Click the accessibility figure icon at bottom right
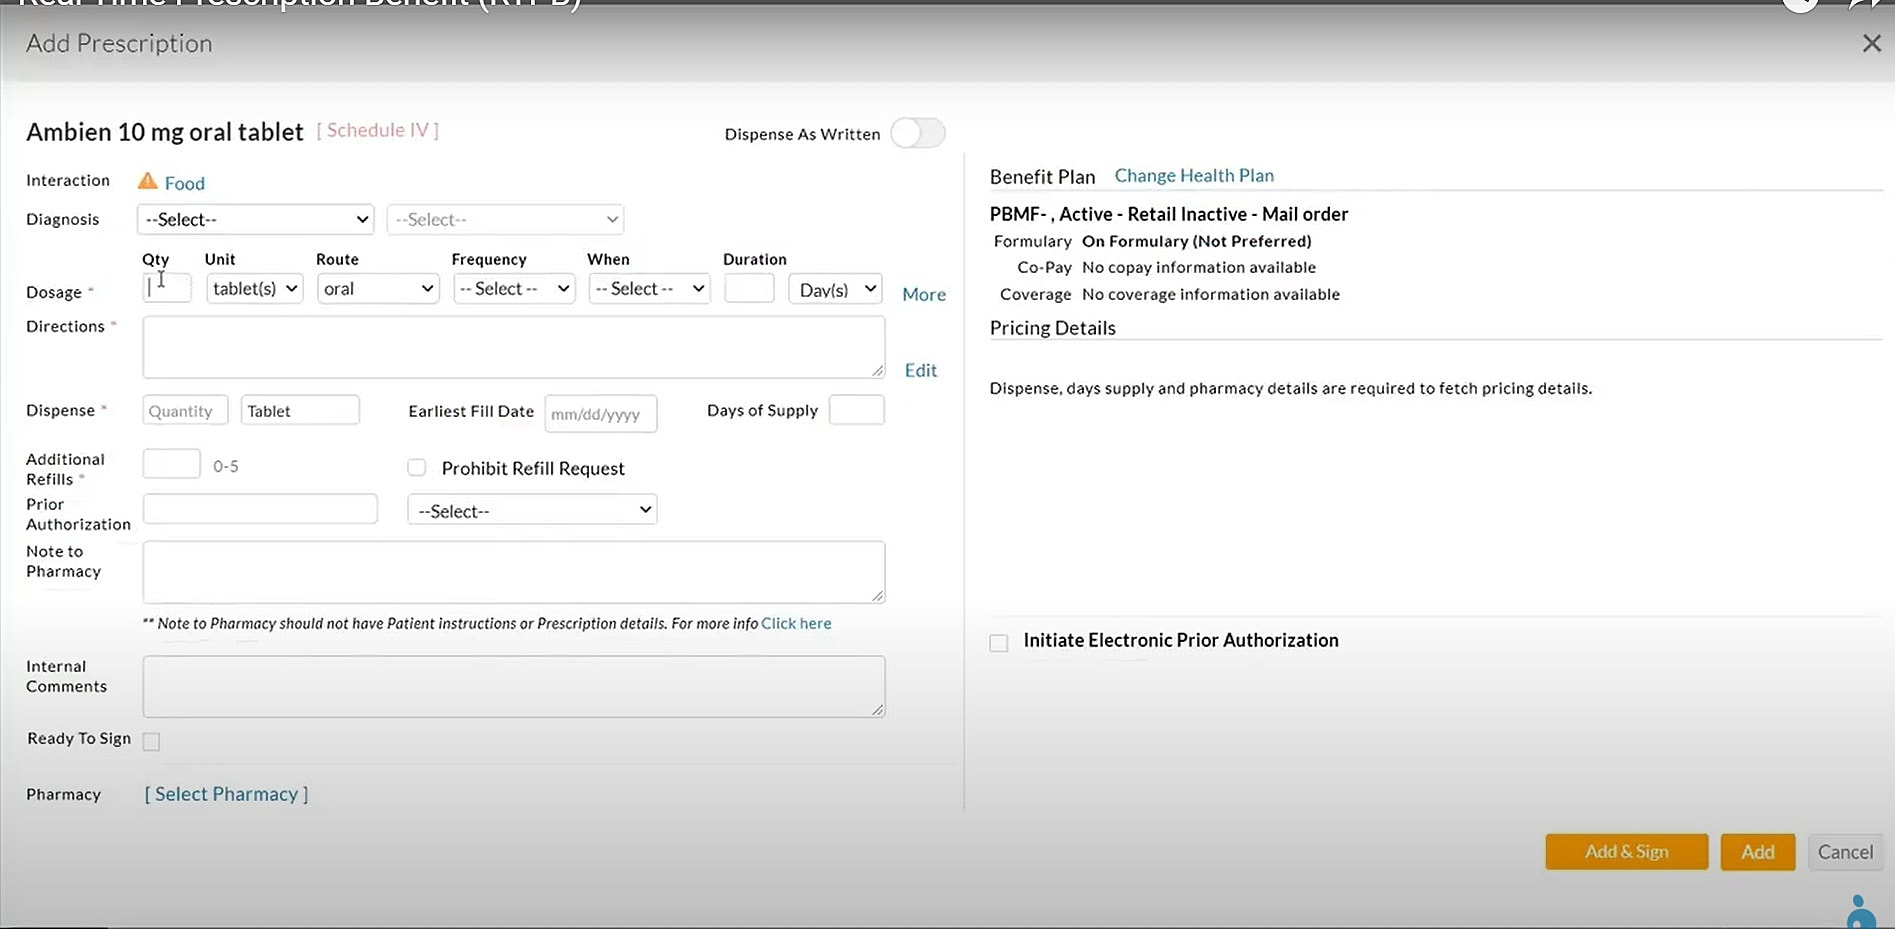Viewport: 1895px width, 929px height. (x=1860, y=911)
